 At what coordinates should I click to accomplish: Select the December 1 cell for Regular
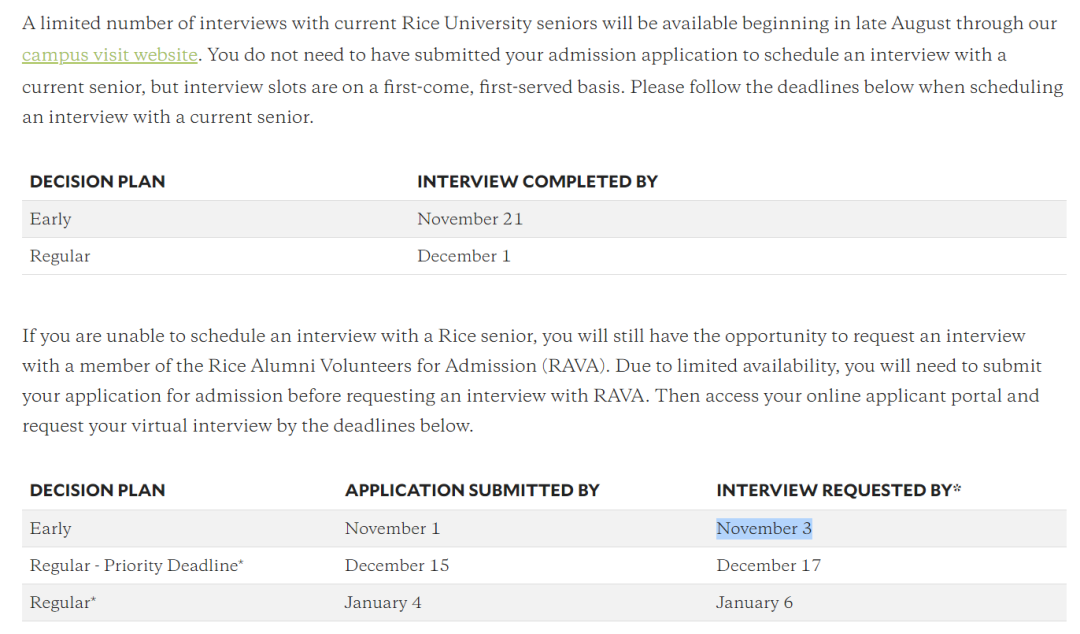pos(464,256)
